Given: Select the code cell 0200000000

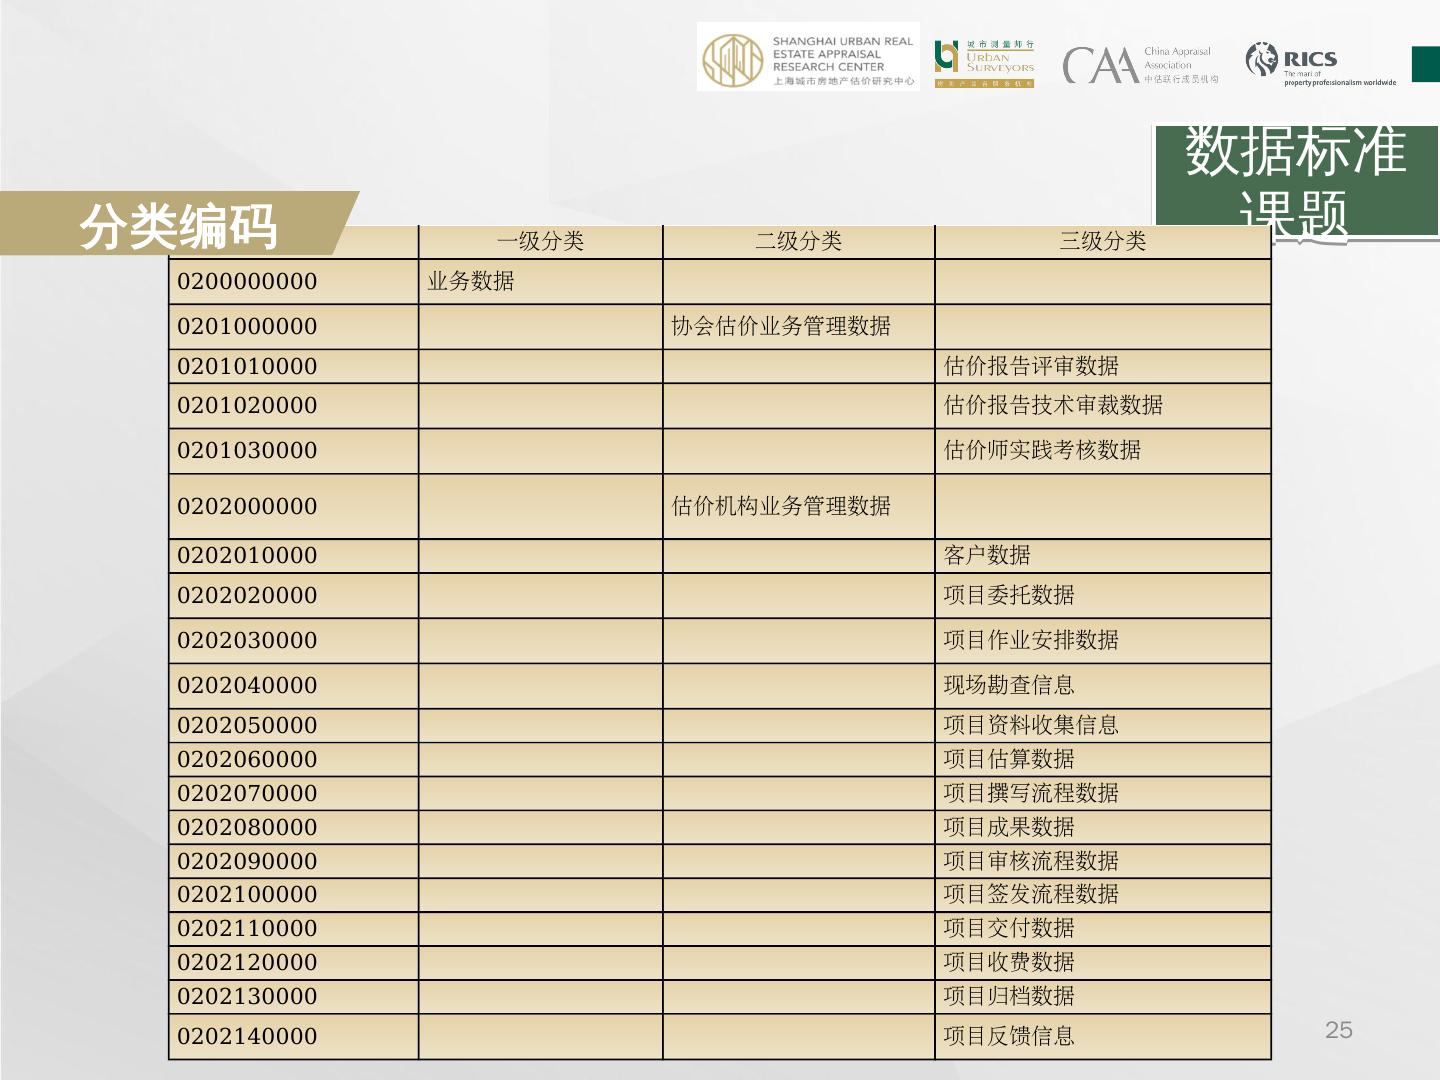Looking at the screenshot, I should [x=247, y=282].
